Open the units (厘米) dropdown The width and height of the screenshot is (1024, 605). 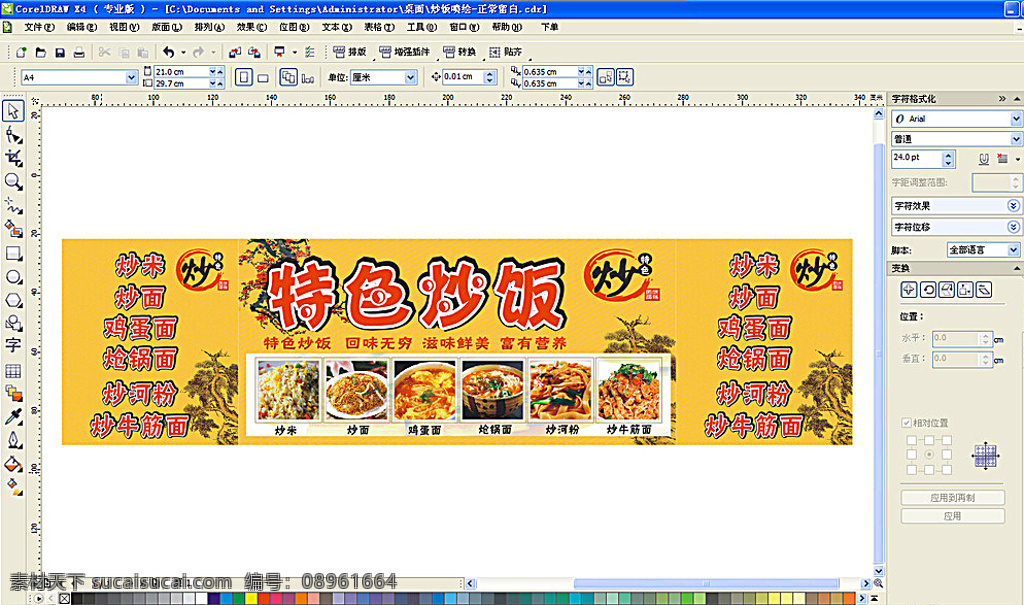coord(410,77)
